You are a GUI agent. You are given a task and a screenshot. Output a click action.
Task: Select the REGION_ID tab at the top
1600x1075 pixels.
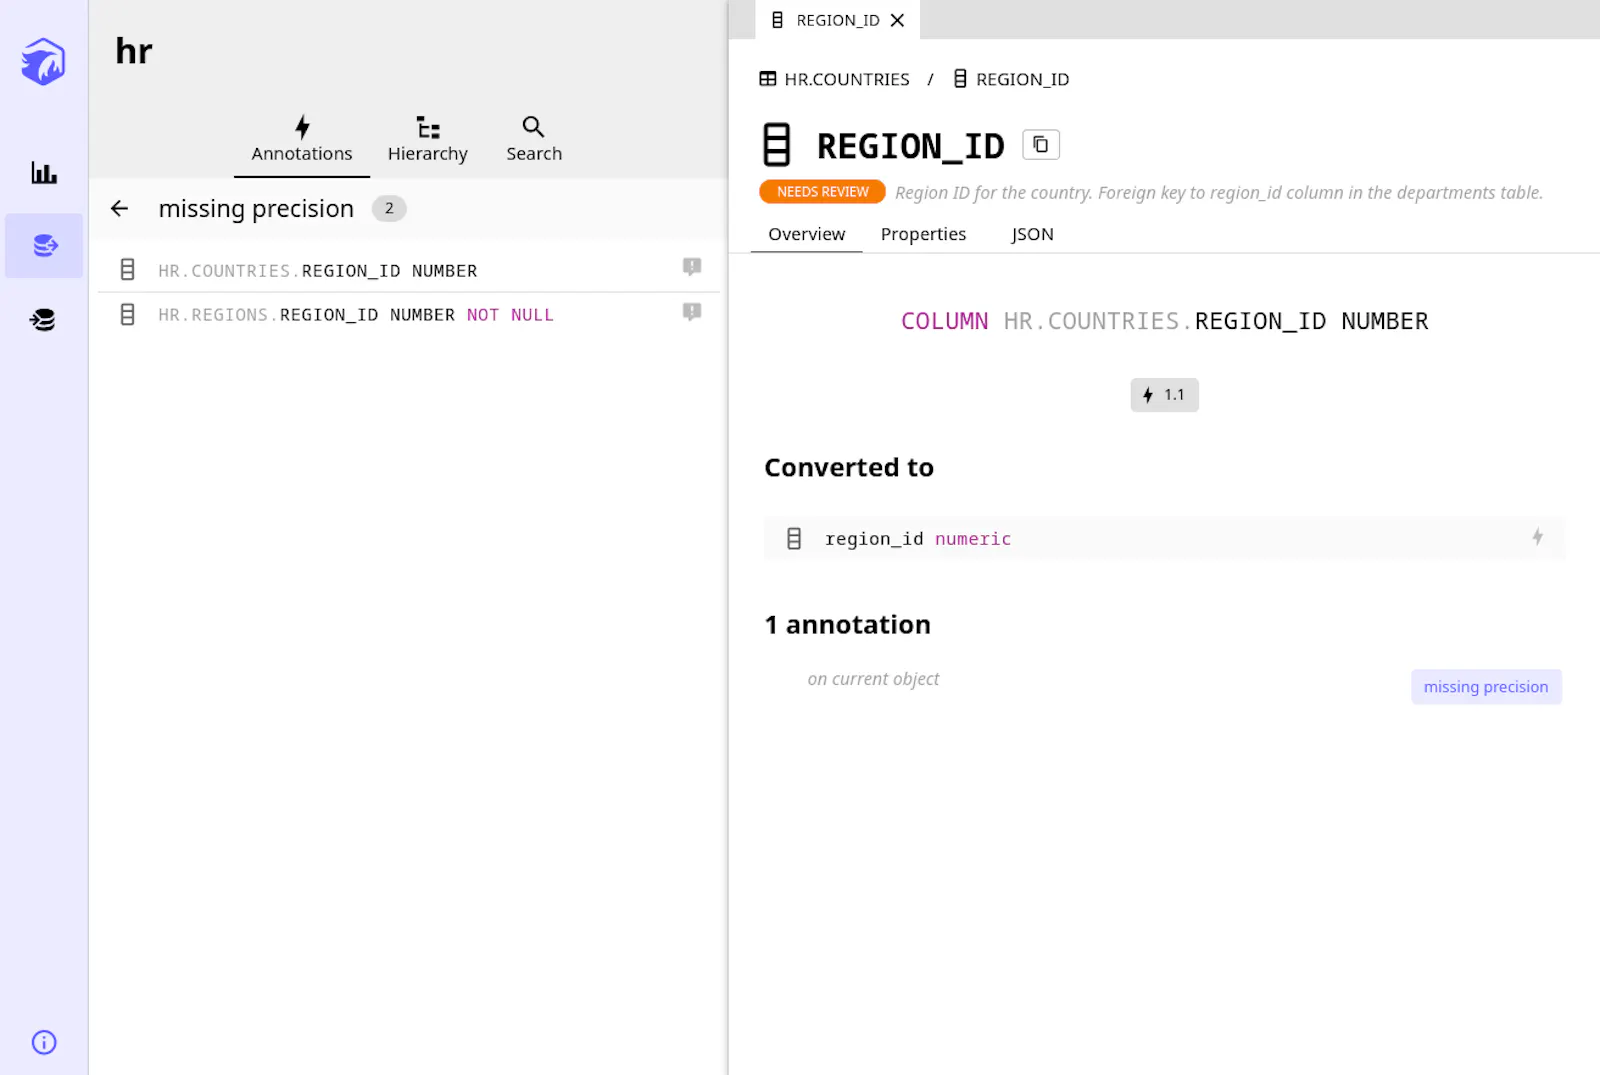click(x=837, y=20)
